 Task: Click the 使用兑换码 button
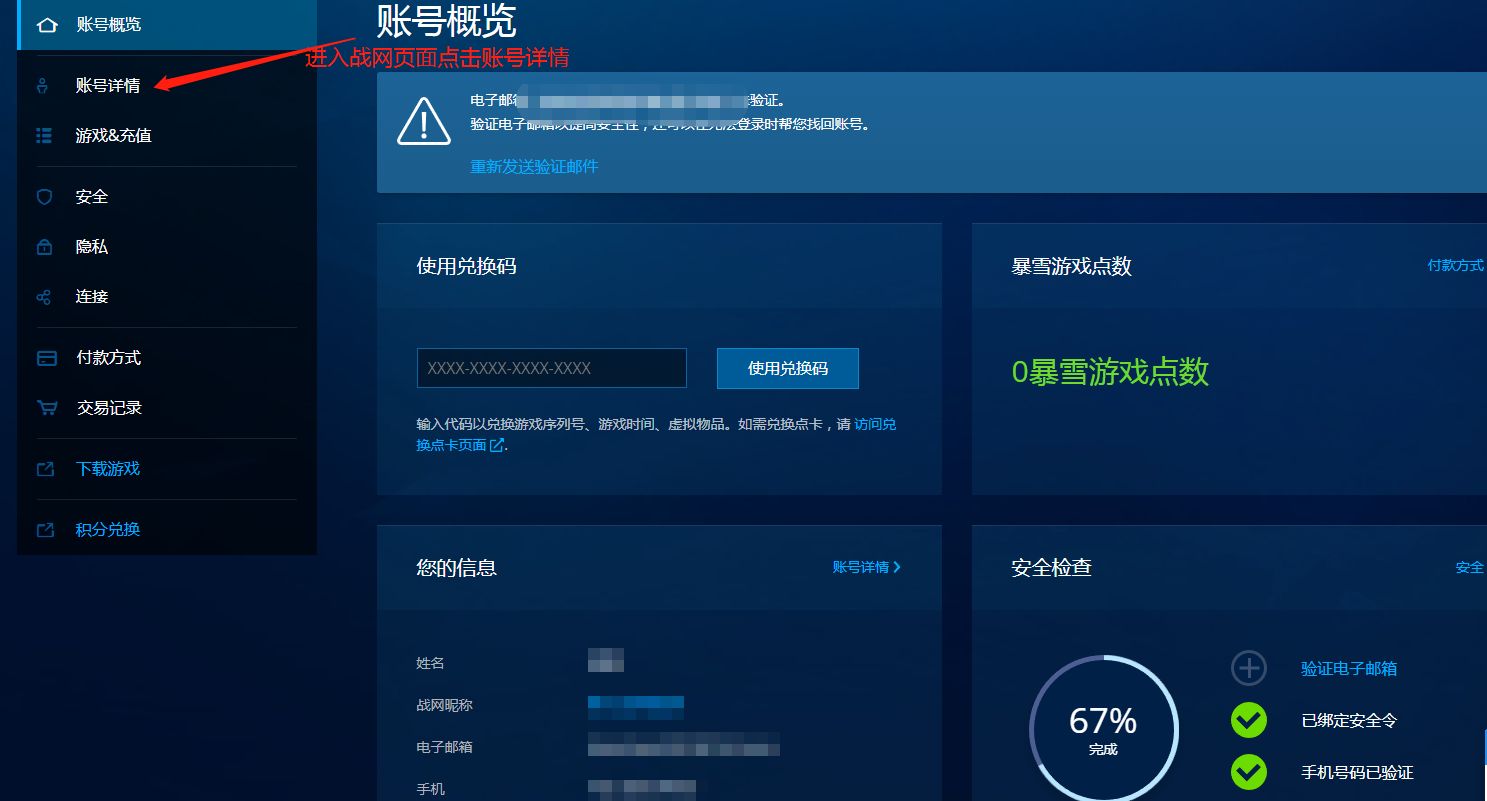pos(788,368)
